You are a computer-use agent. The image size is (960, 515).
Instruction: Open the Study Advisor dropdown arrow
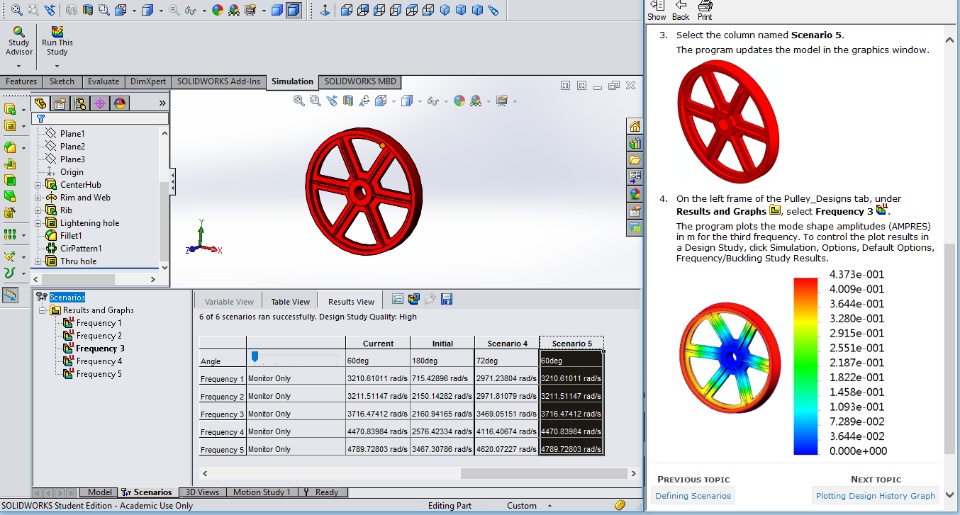18,66
